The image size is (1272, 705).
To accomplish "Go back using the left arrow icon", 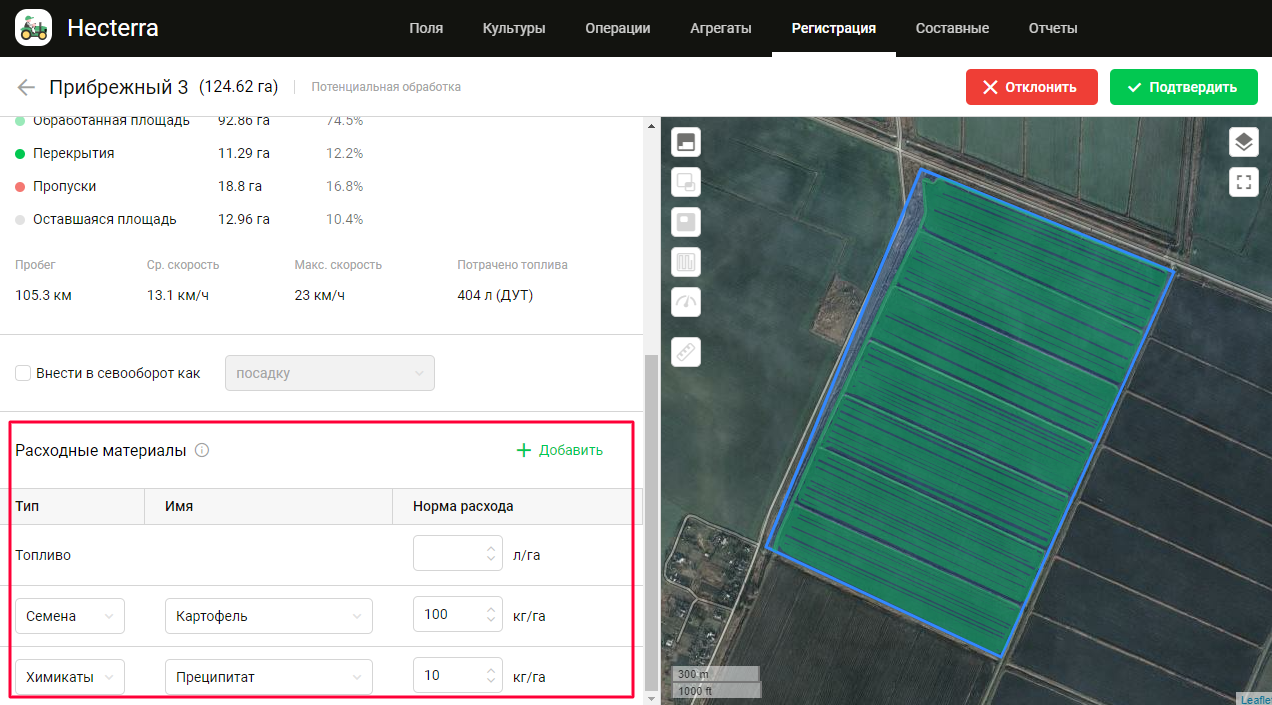I will click(x=26, y=87).
